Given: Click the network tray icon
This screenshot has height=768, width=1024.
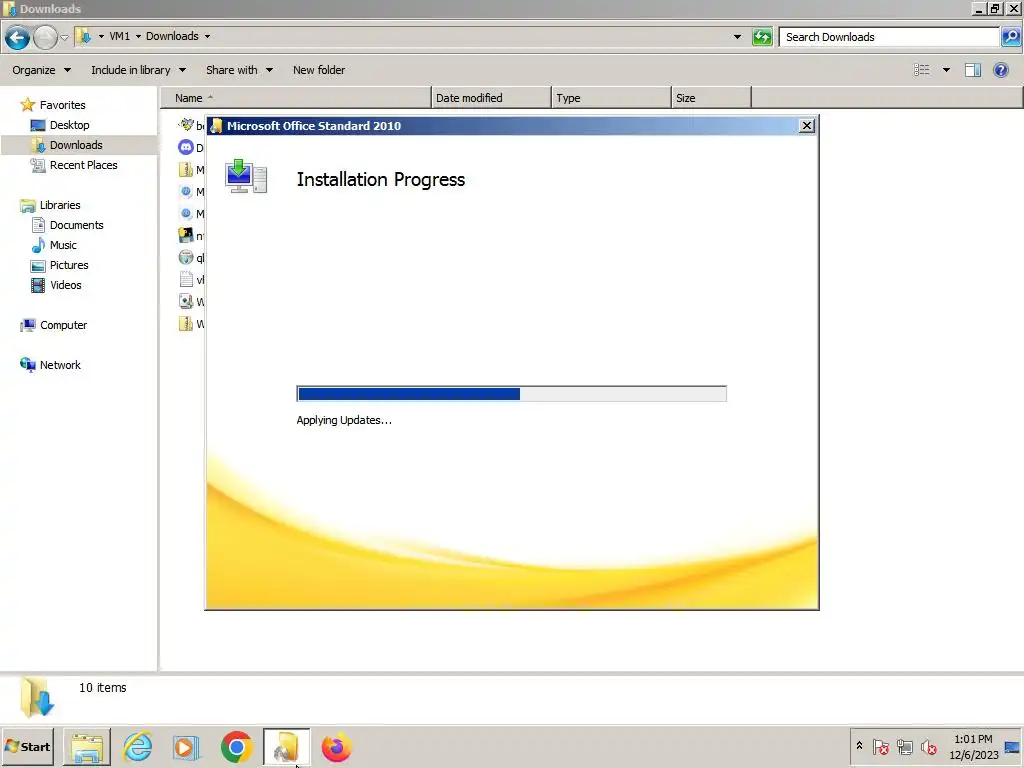Looking at the screenshot, I should [904, 746].
